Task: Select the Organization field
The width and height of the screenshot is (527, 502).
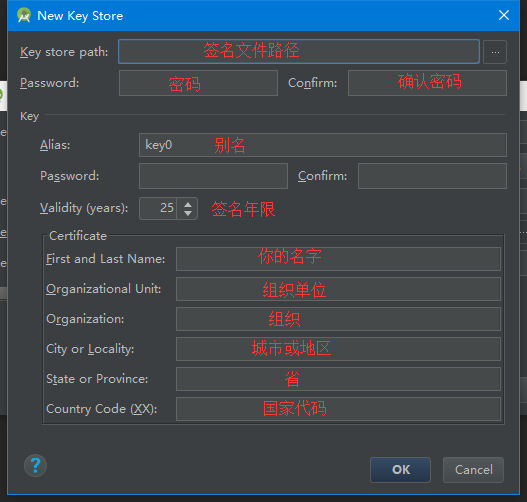Action: click(338, 319)
